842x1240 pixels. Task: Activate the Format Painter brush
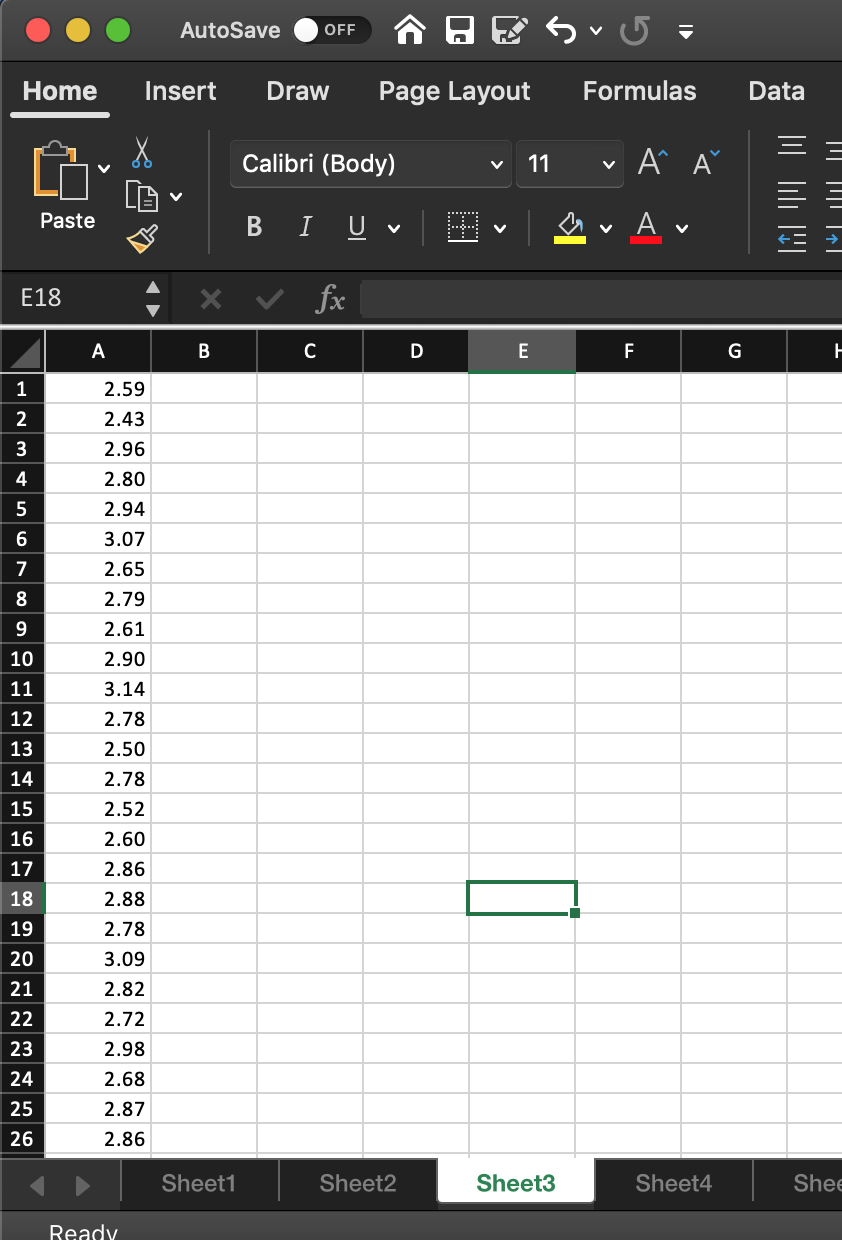click(142, 239)
